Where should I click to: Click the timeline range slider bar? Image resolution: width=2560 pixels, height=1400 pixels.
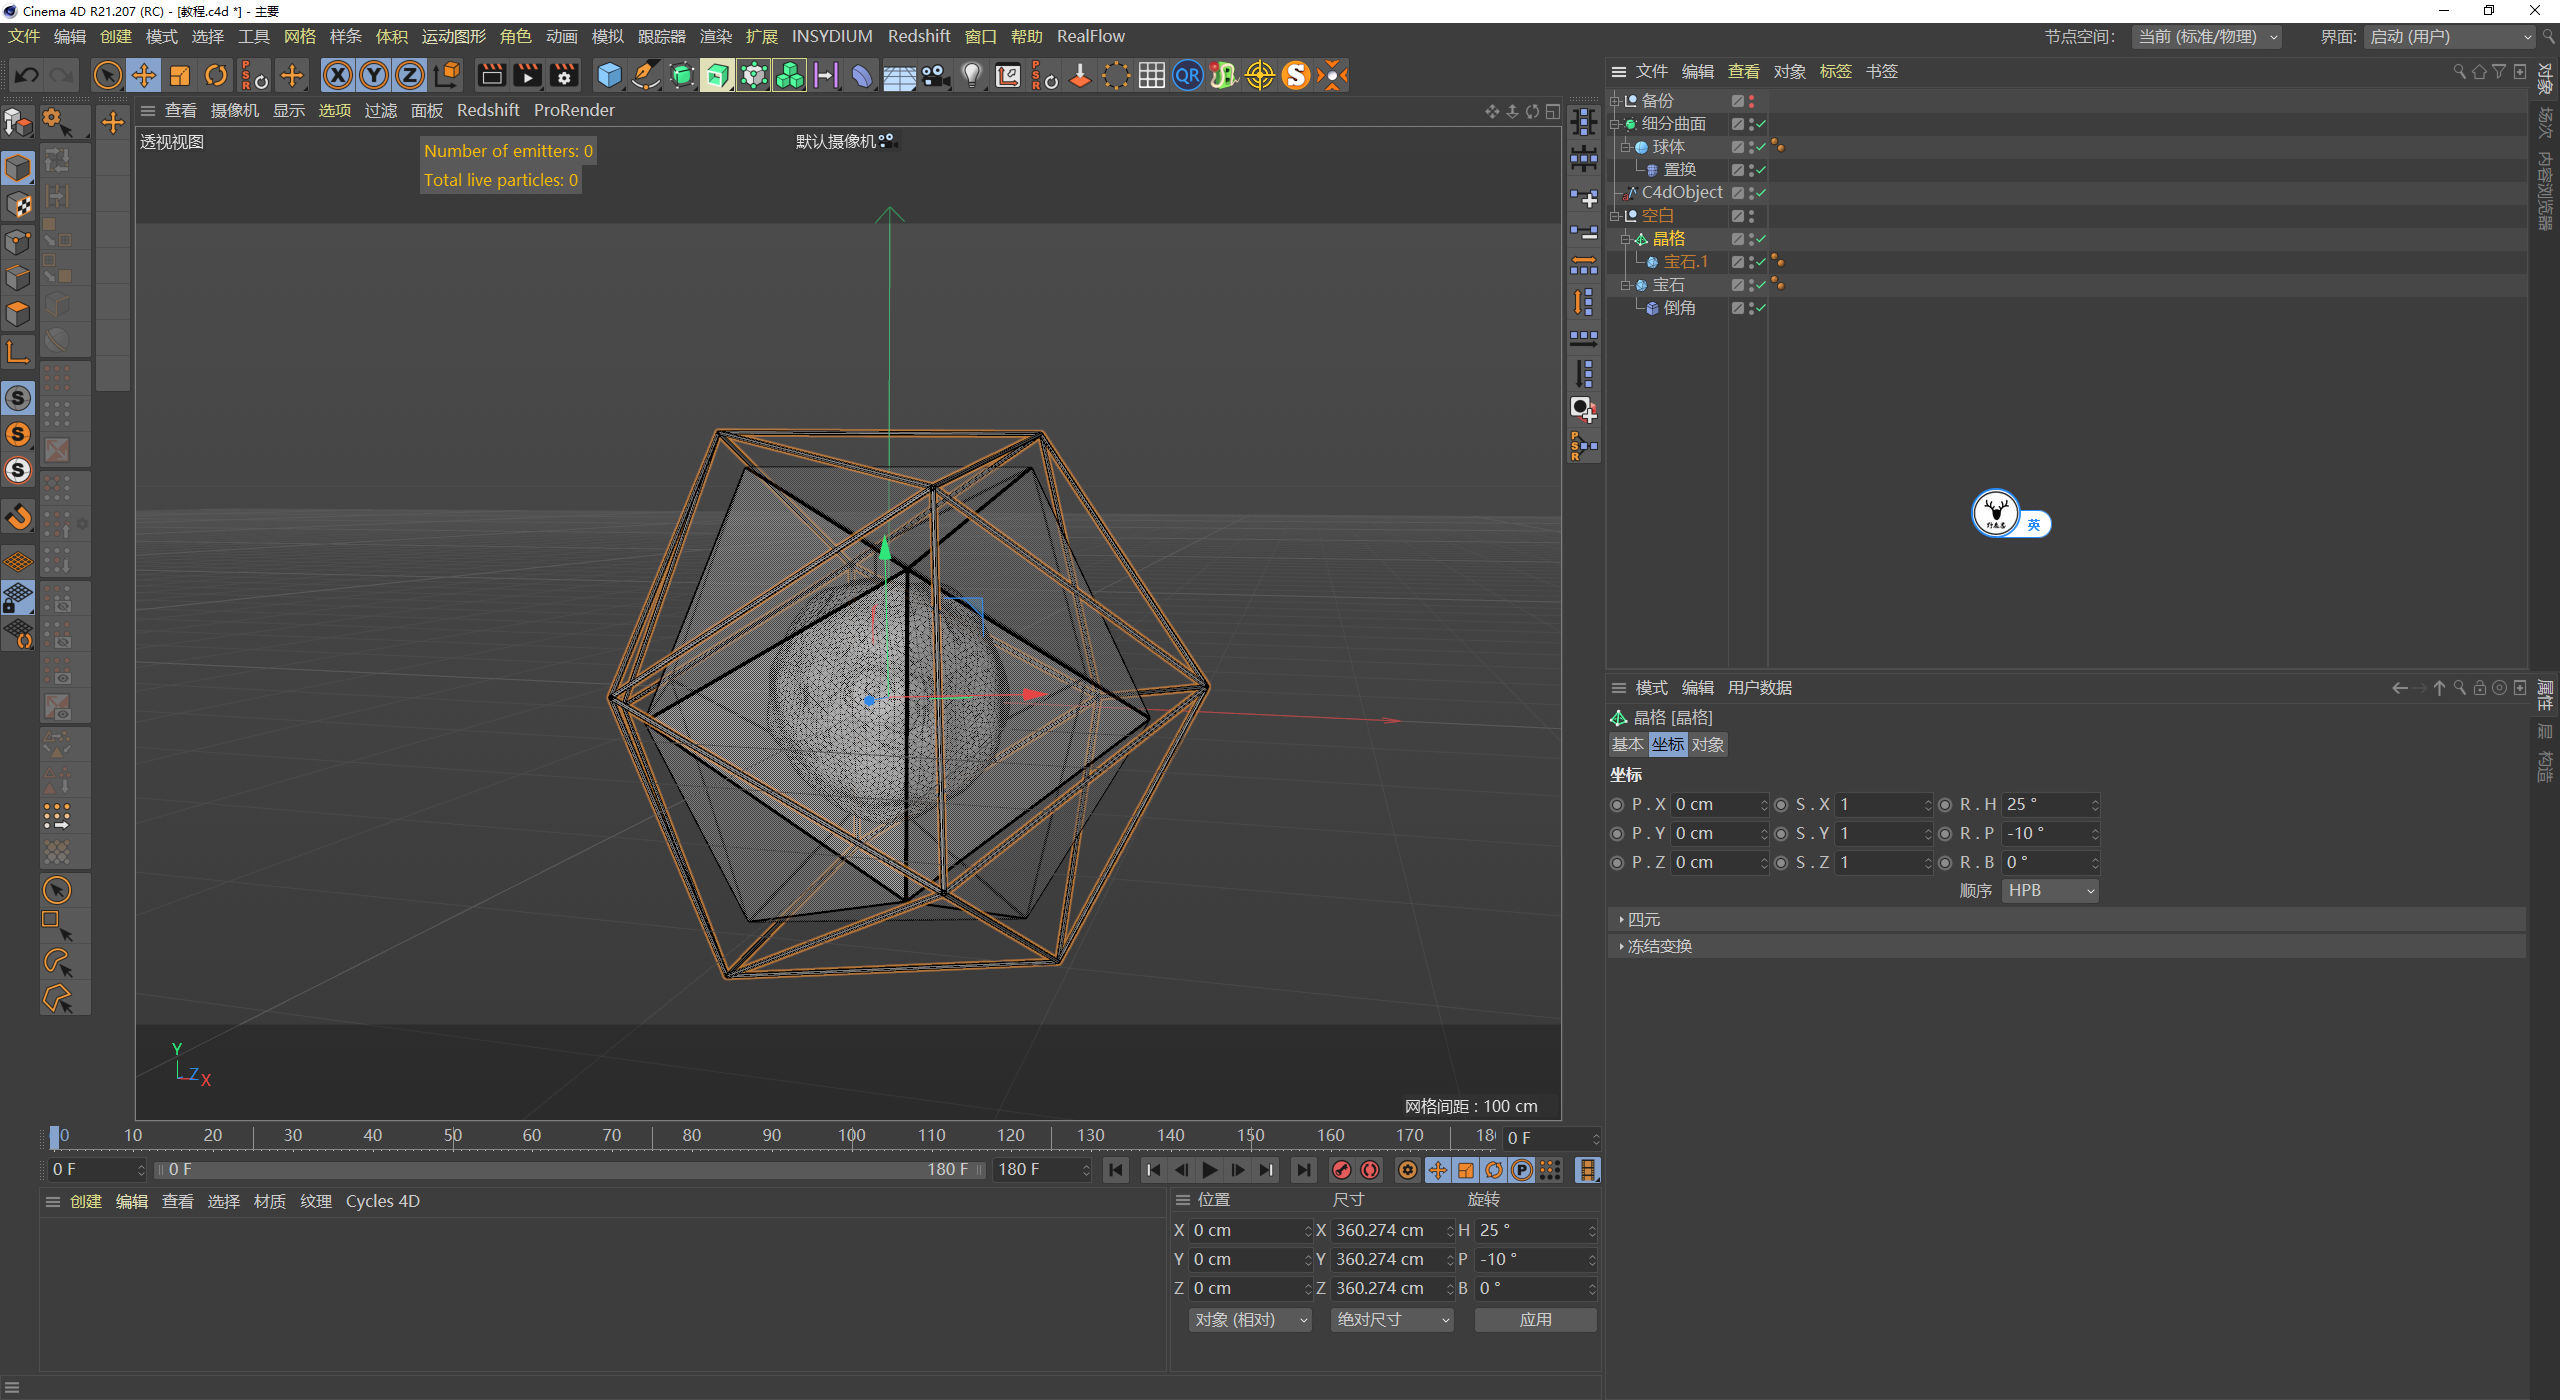570,1170
